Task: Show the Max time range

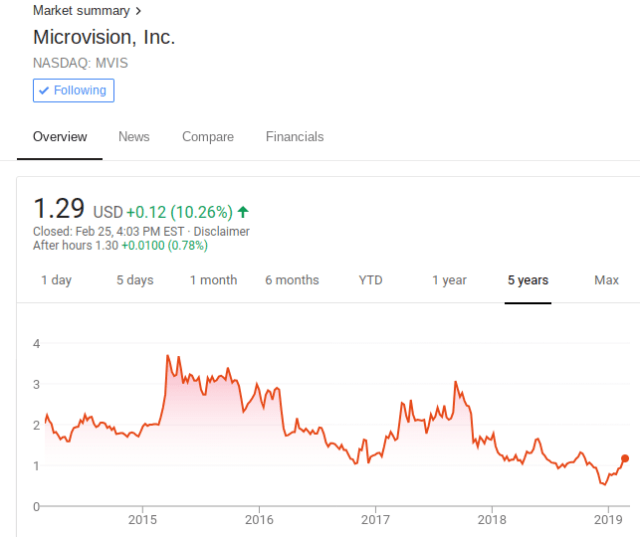Action: click(x=606, y=280)
